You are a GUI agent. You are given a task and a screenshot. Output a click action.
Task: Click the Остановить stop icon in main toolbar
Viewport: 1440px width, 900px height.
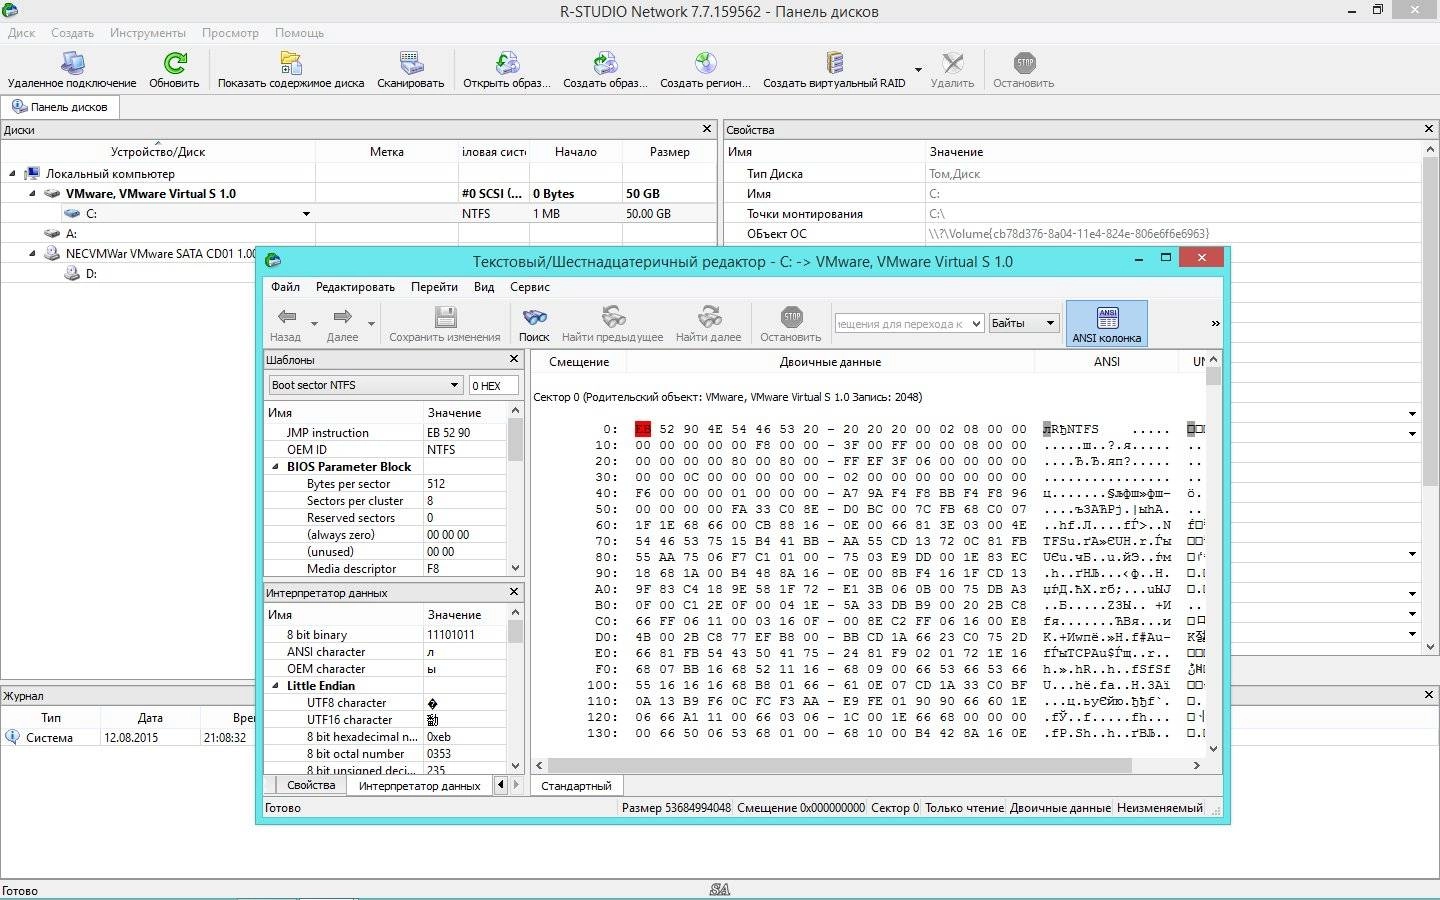point(1024,63)
